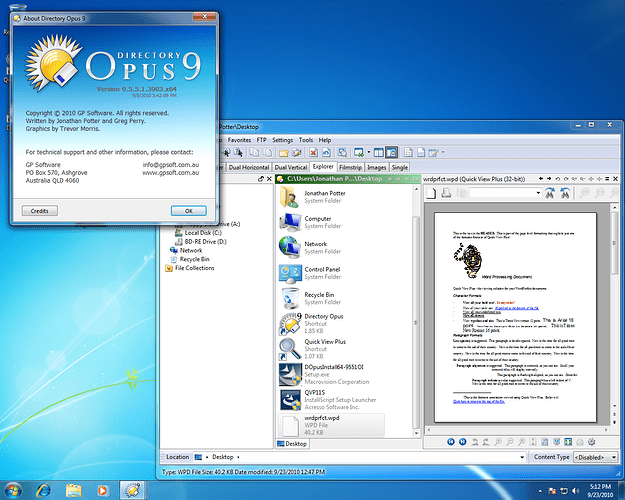Toggle the highlighted viewer pane toolbar icon
This screenshot has height=500, width=625.
click(x=391, y=152)
